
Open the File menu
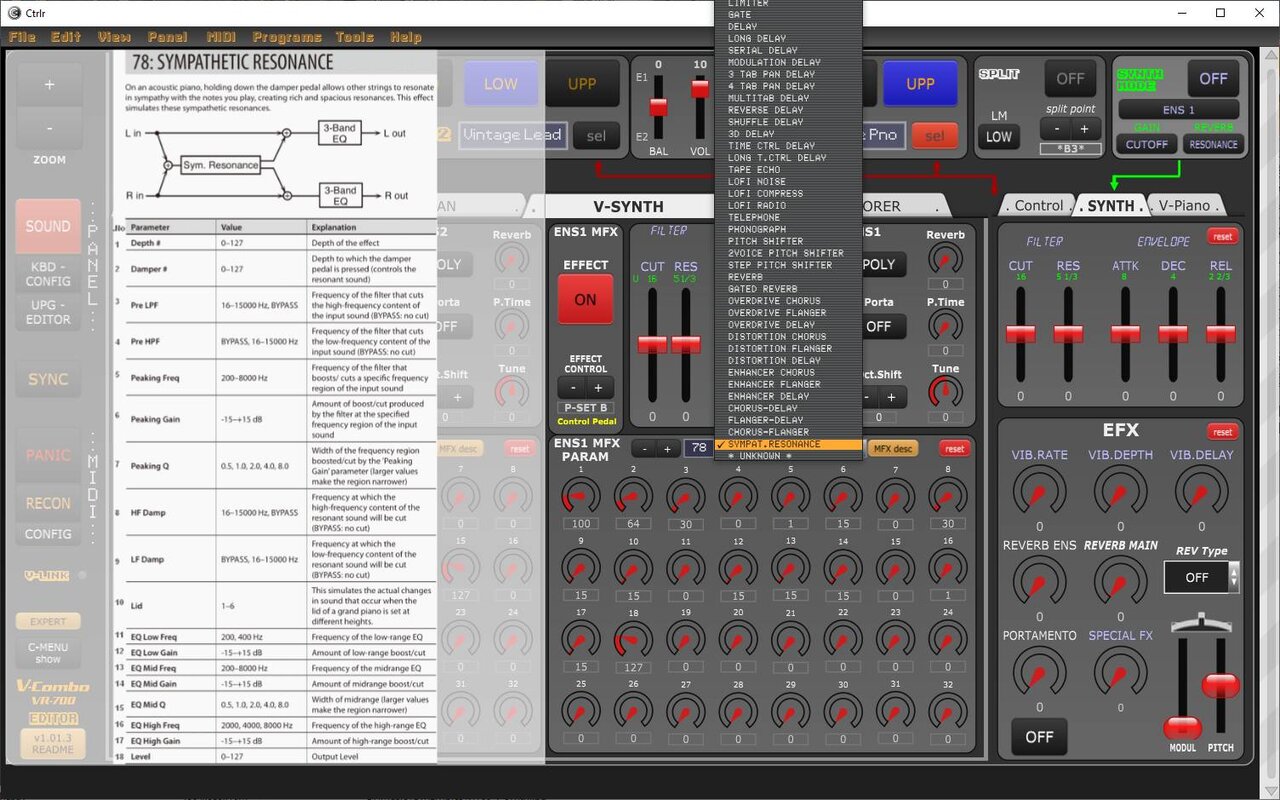click(21, 37)
